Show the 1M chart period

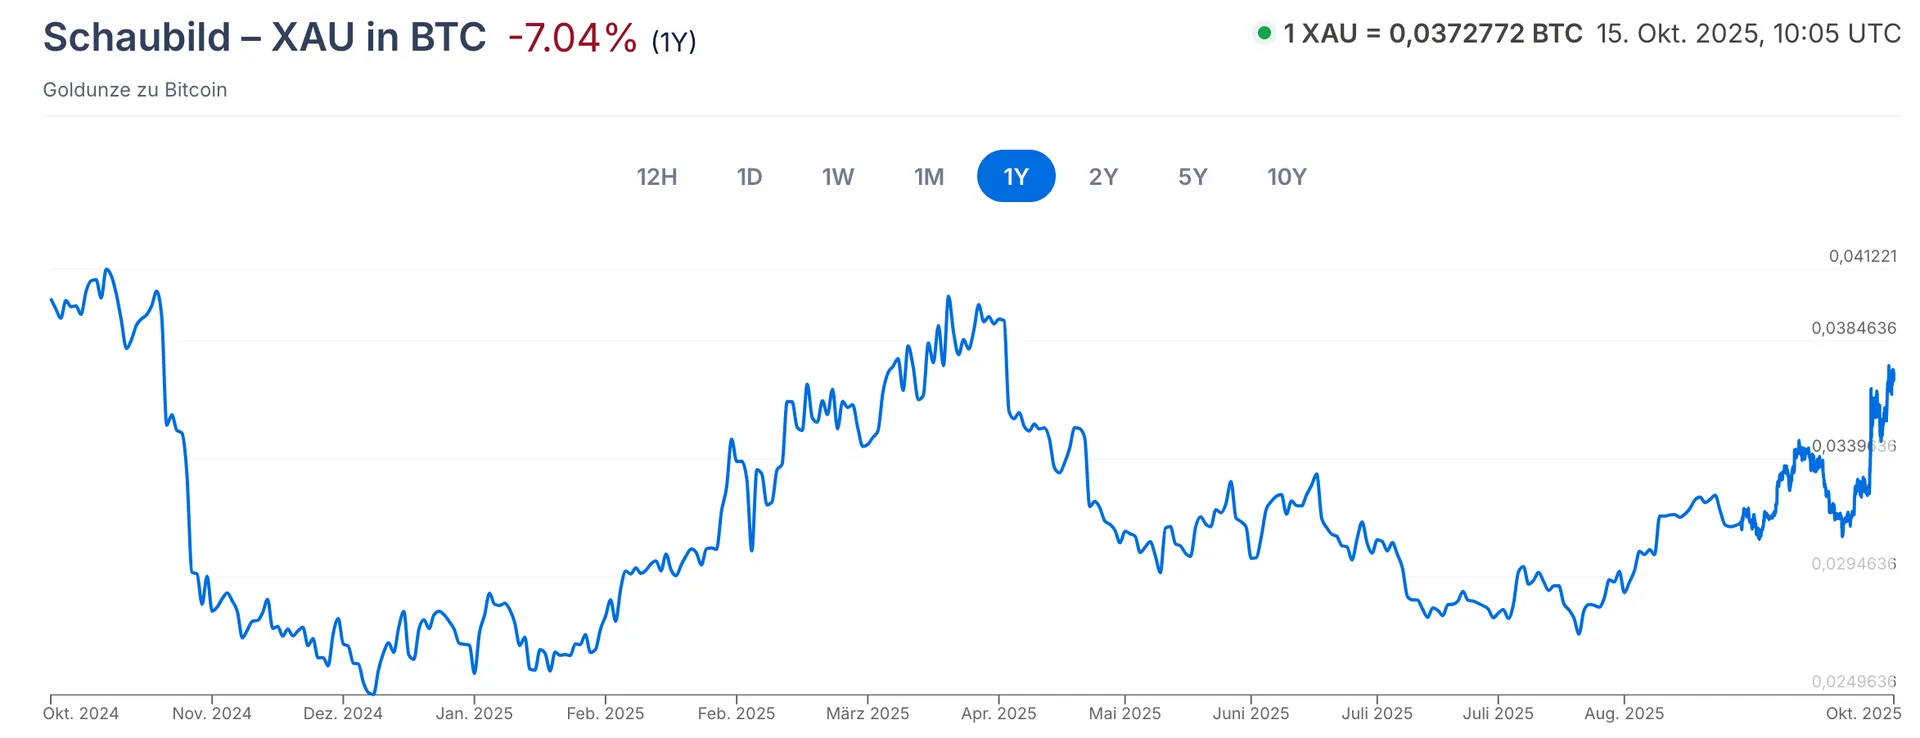929,177
